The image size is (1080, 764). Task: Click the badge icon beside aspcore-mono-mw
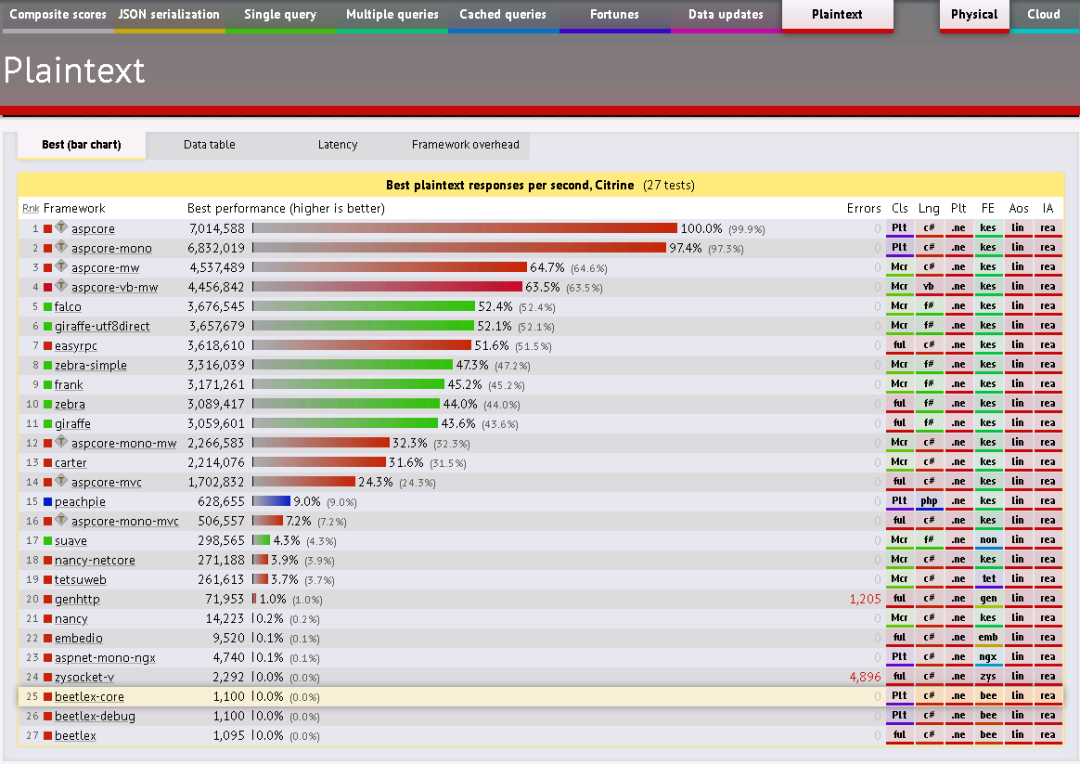coord(61,442)
